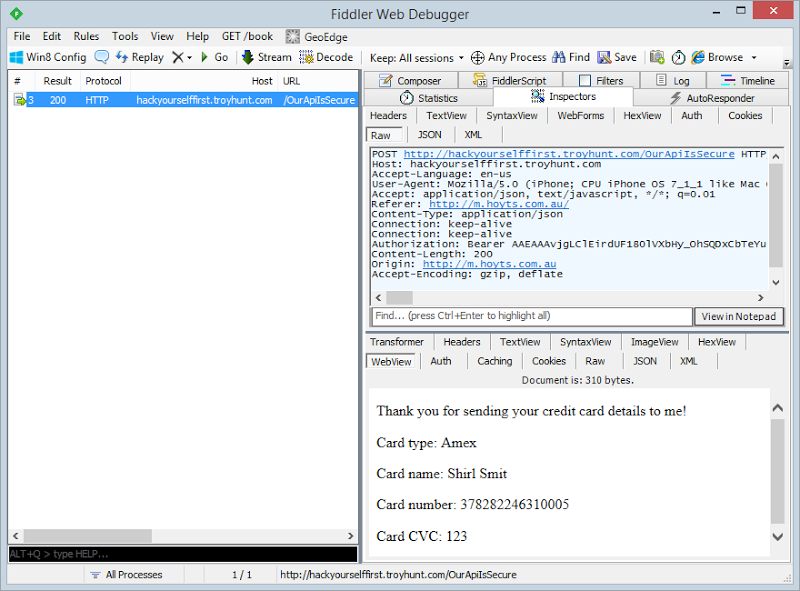Click the Find text input field
This screenshot has height=591, width=800.
click(x=532, y=316)
